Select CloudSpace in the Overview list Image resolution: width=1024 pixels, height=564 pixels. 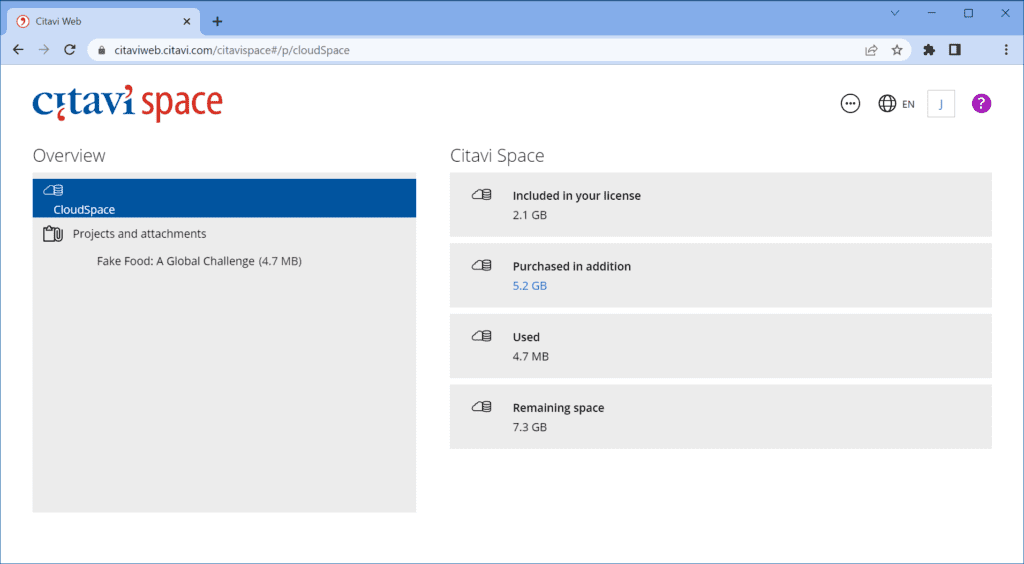[x=84, y=210]
